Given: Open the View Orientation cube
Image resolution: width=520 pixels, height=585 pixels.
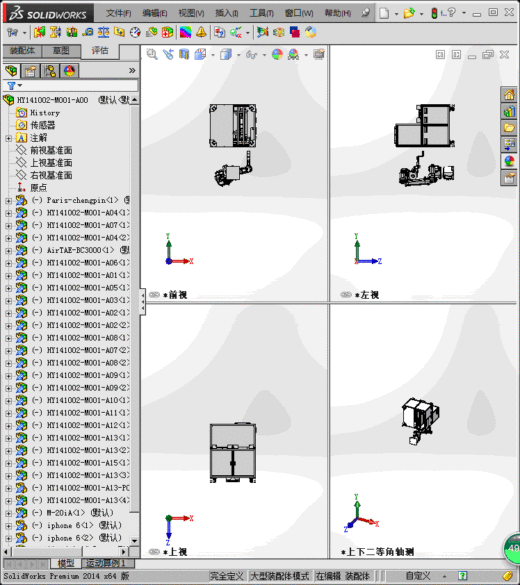Looking at the screenshot, I should tap(200, 54).
